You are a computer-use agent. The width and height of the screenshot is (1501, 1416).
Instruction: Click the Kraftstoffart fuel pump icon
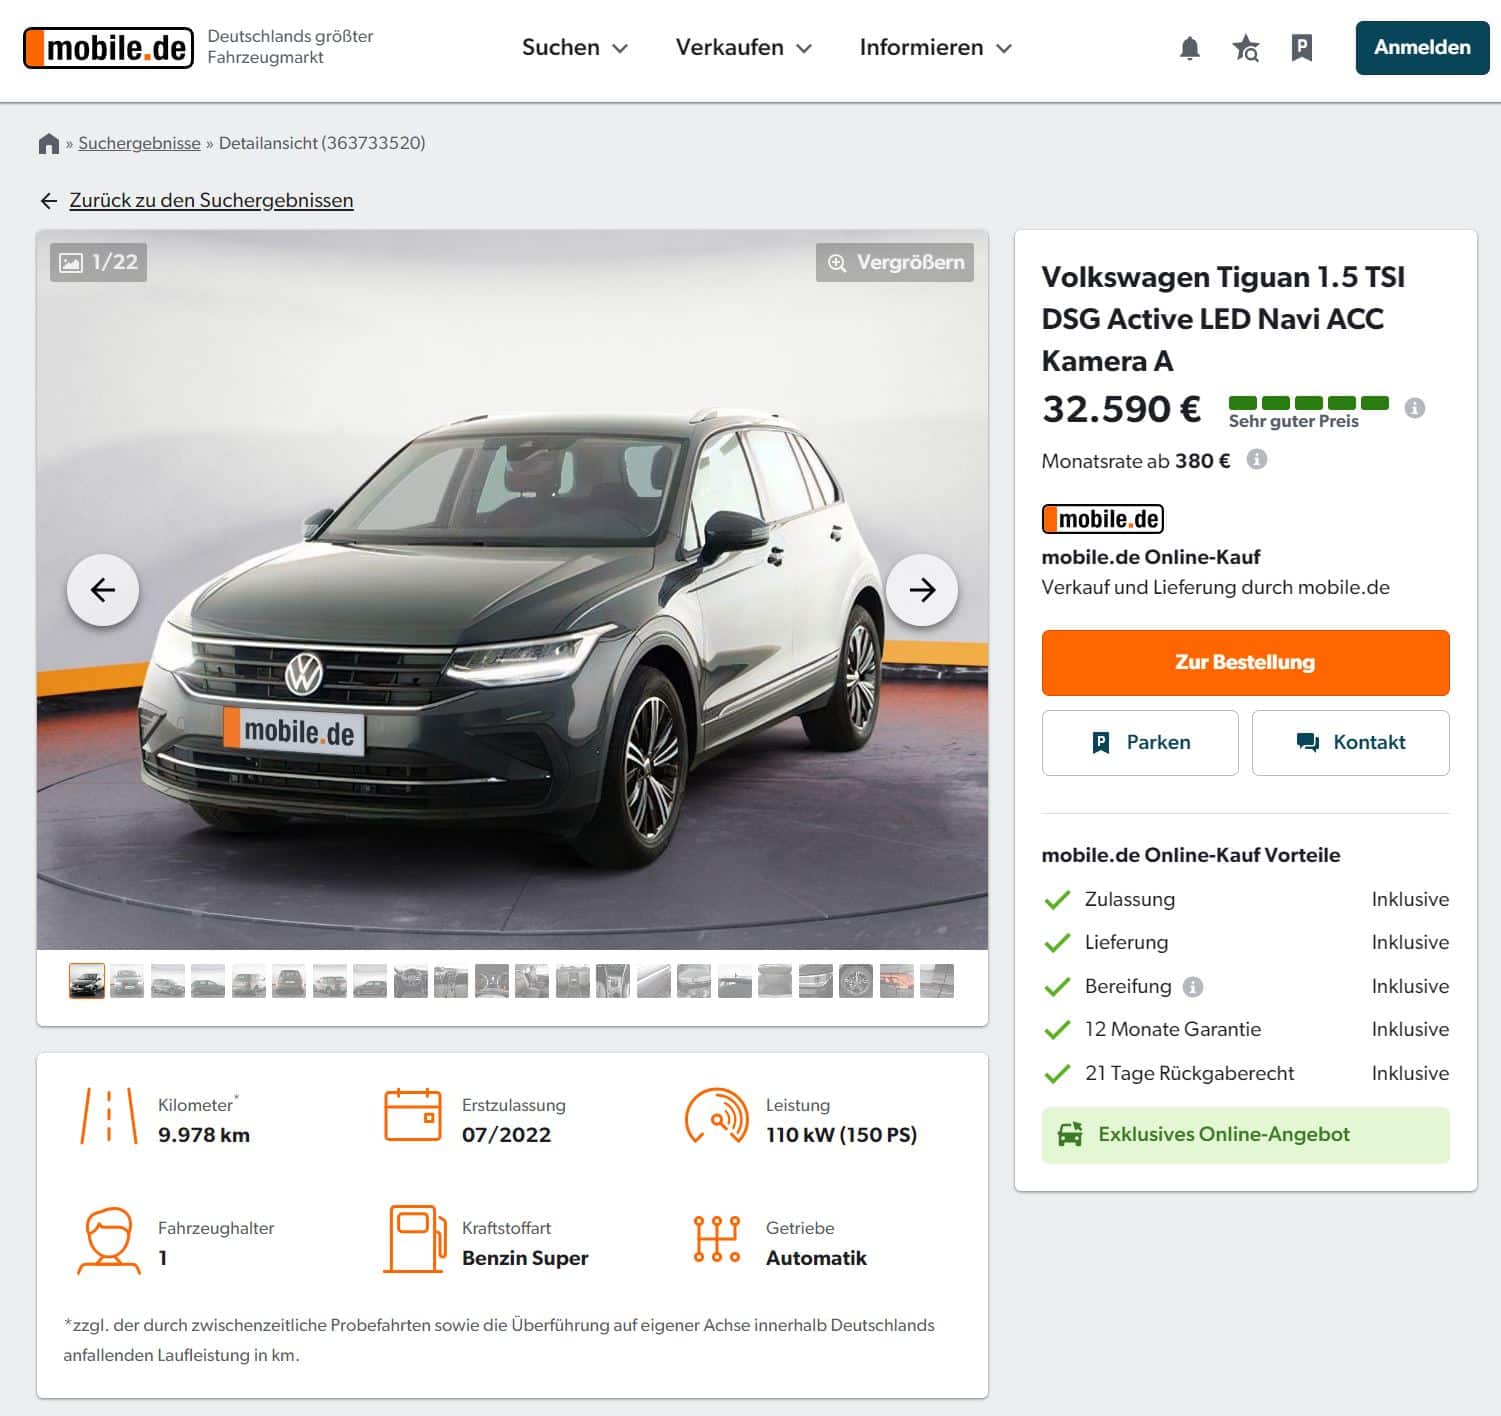414,1240
